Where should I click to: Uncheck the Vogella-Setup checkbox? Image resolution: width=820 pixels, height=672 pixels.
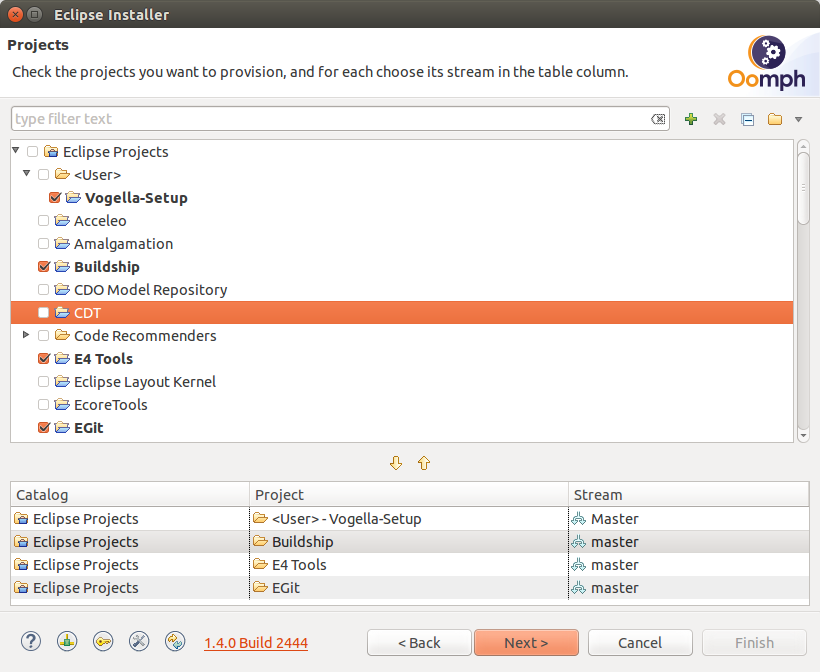(x=54, y=198)
